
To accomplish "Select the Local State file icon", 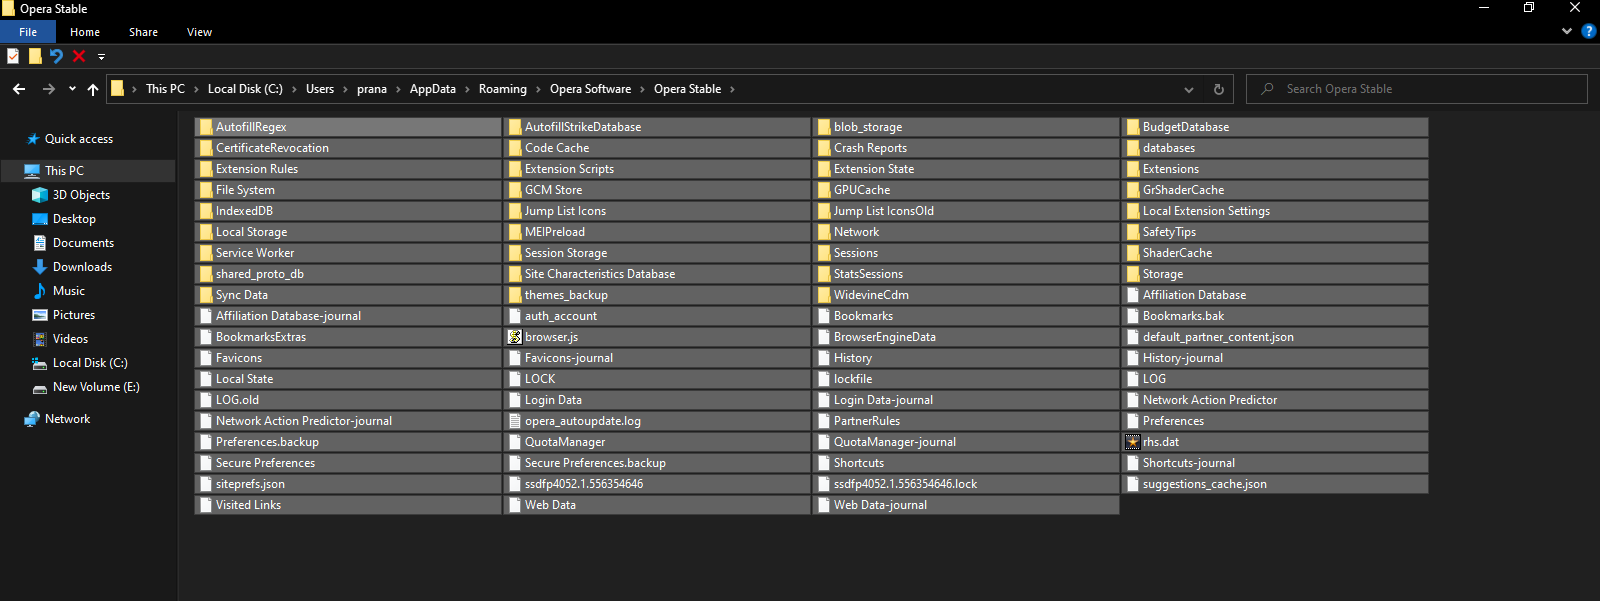I will pos(205,379).
